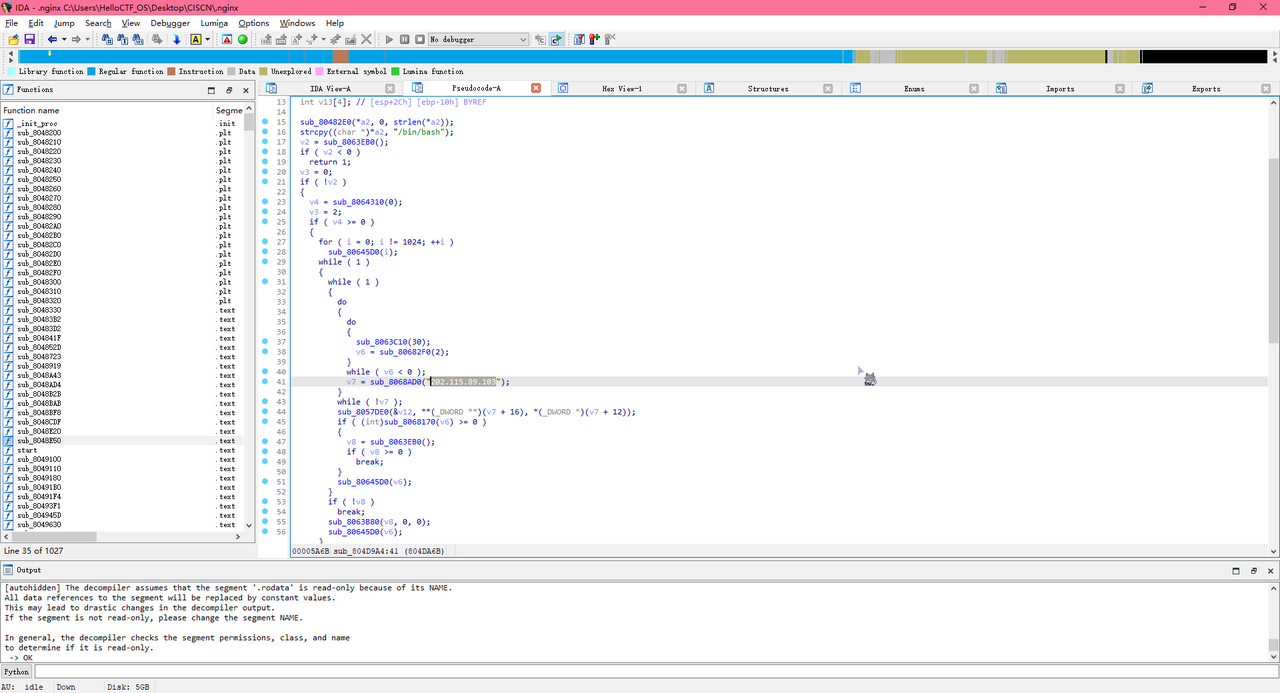1280x693 pixels.
Task: Close the IDA View-A tab
Action: pyautogui.click(x=388, y=89)
